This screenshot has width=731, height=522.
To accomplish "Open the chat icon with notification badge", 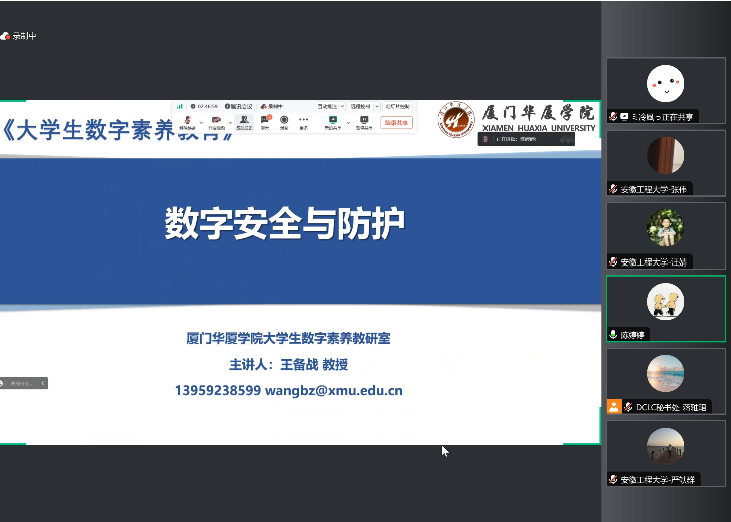I will coord(266,122).
